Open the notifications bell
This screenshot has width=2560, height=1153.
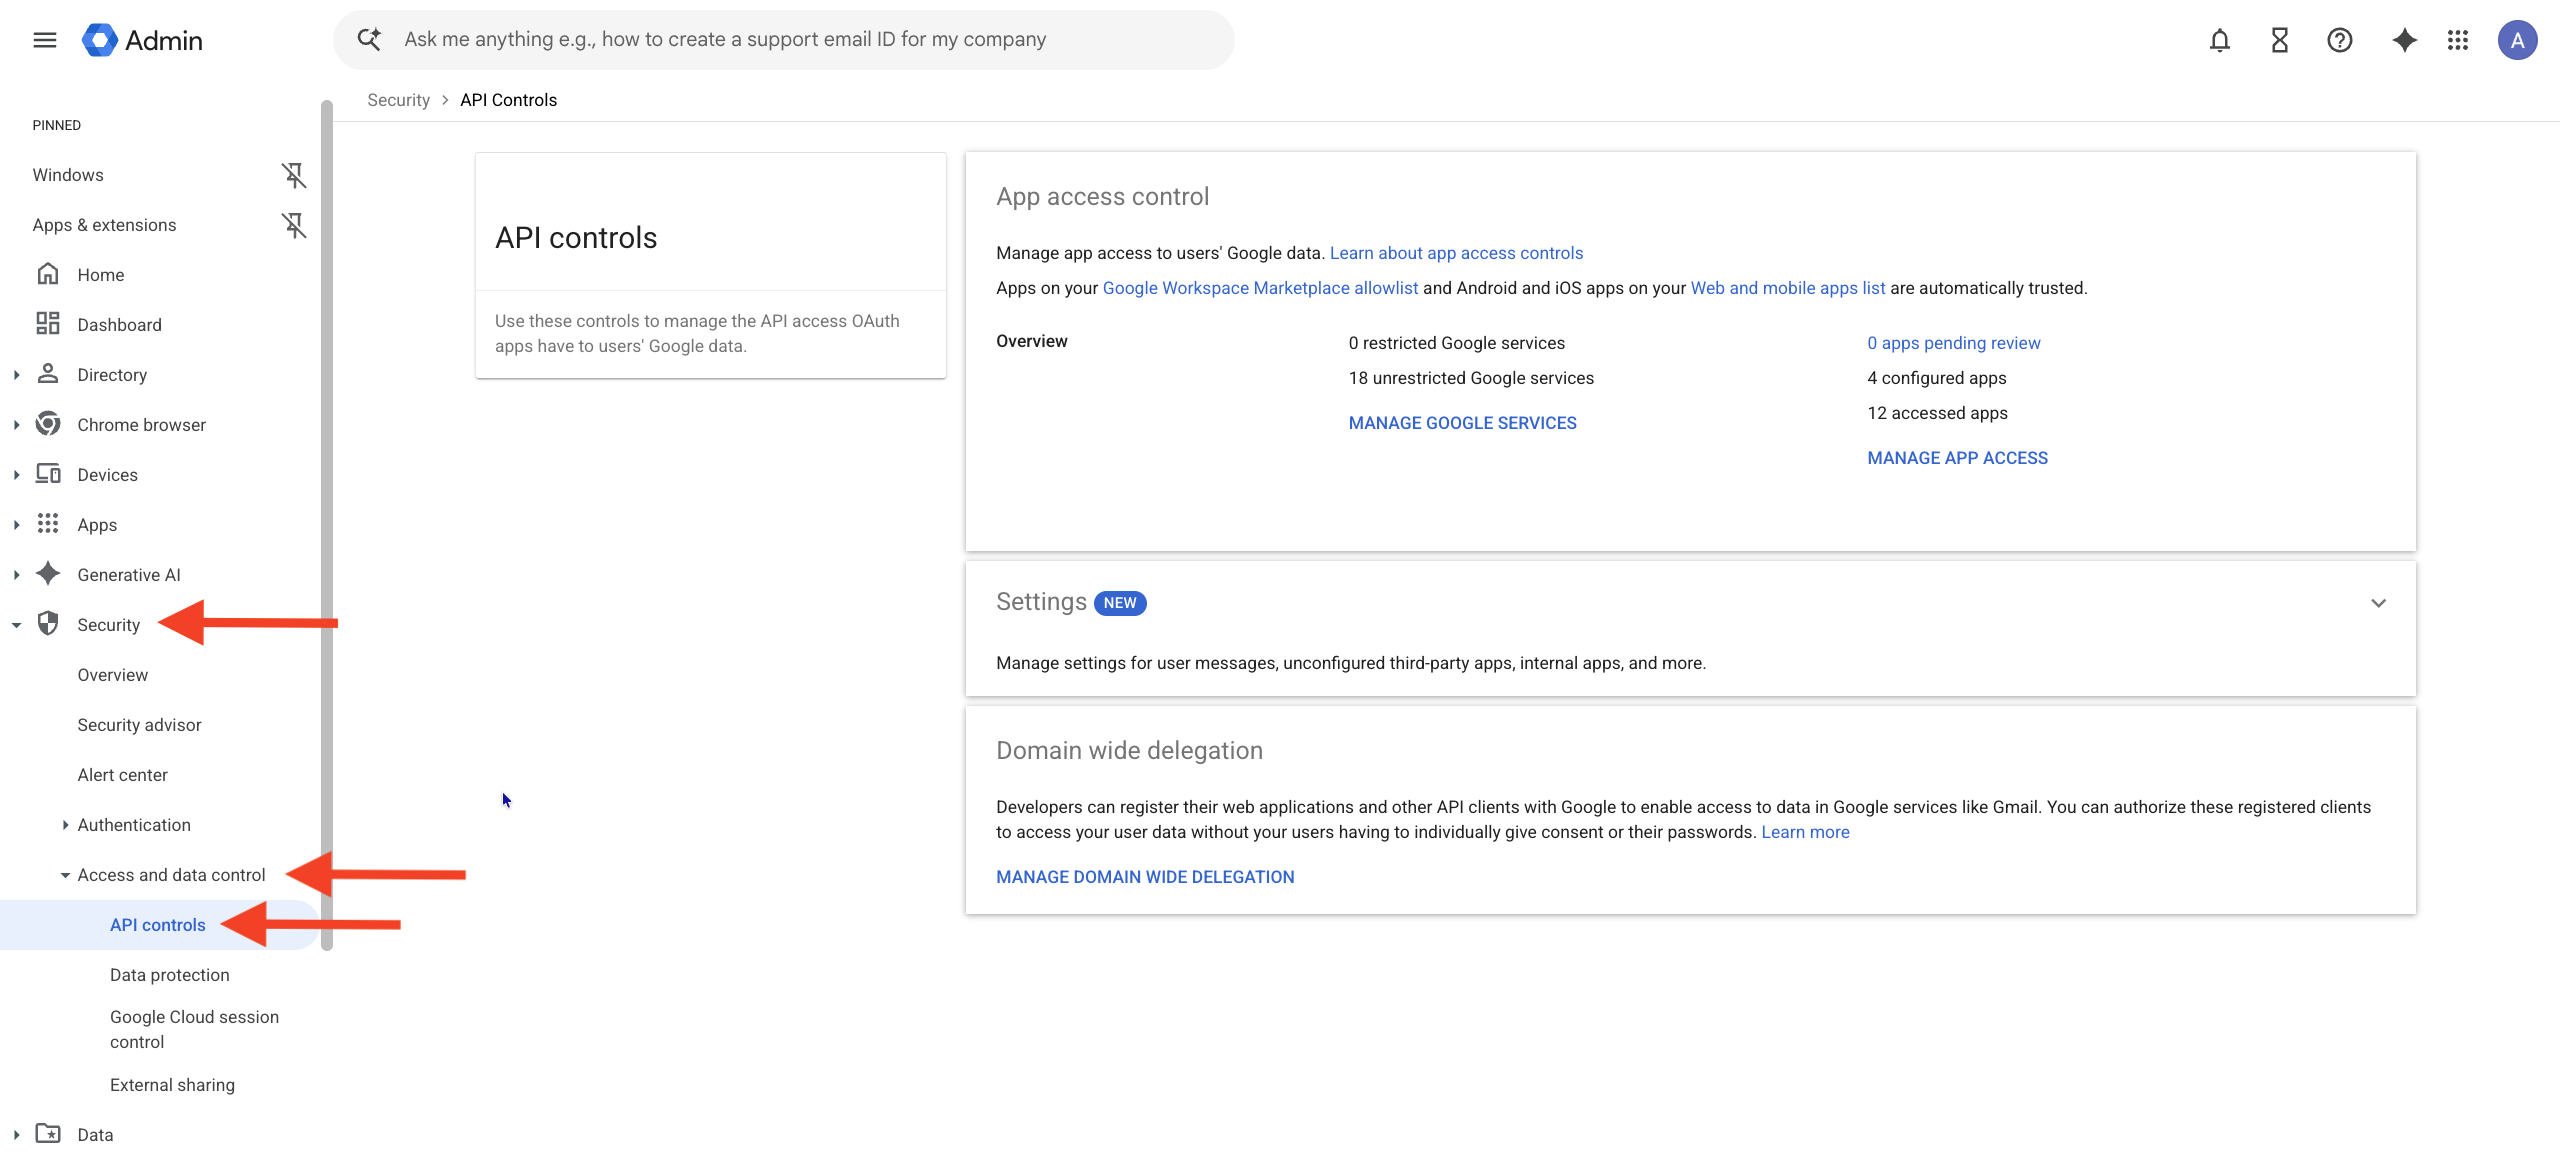2219,40
